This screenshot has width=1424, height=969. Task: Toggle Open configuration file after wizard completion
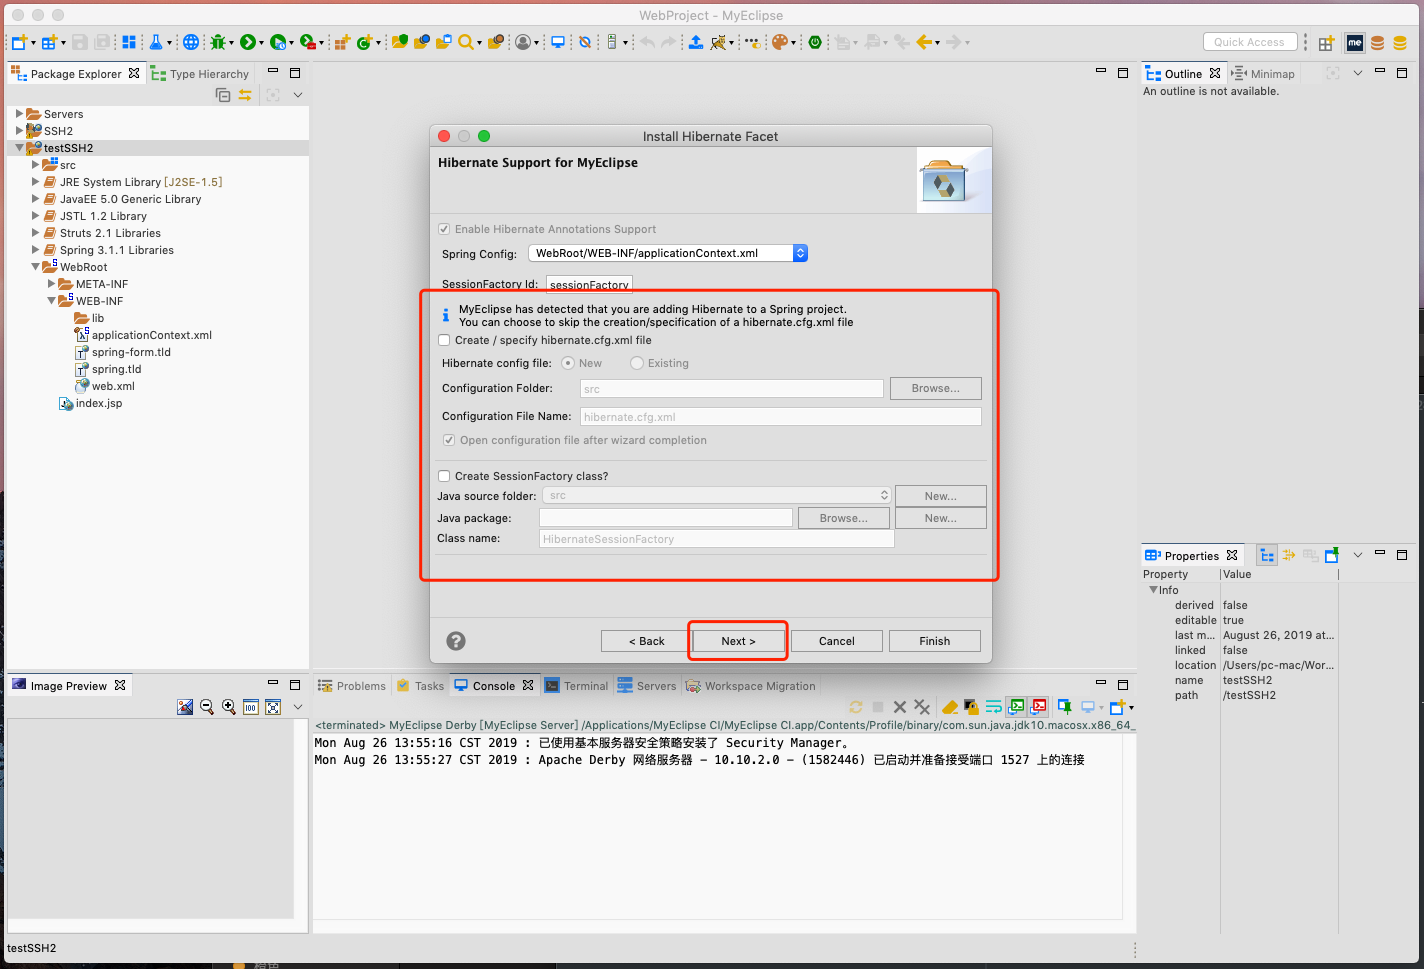coord(449,440)
